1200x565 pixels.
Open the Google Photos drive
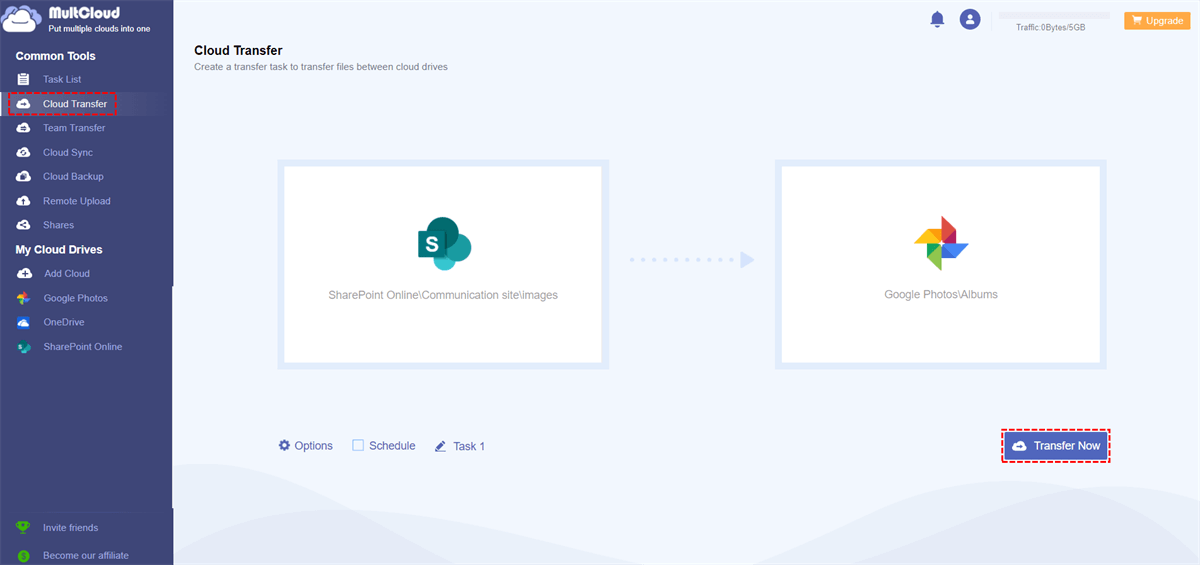click(75, 298)
